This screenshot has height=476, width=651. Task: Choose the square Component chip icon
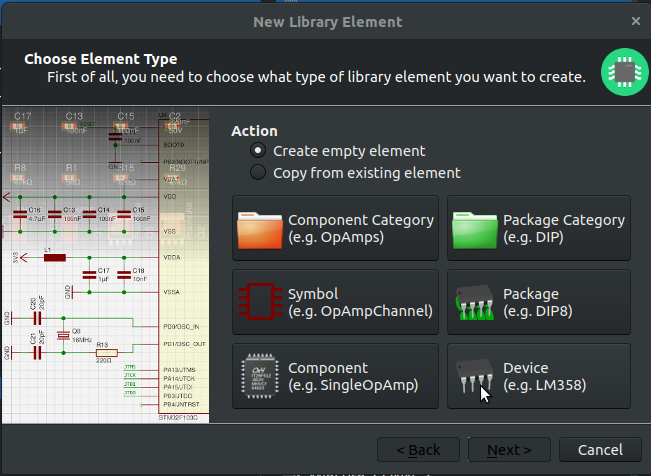pos(260,376)
